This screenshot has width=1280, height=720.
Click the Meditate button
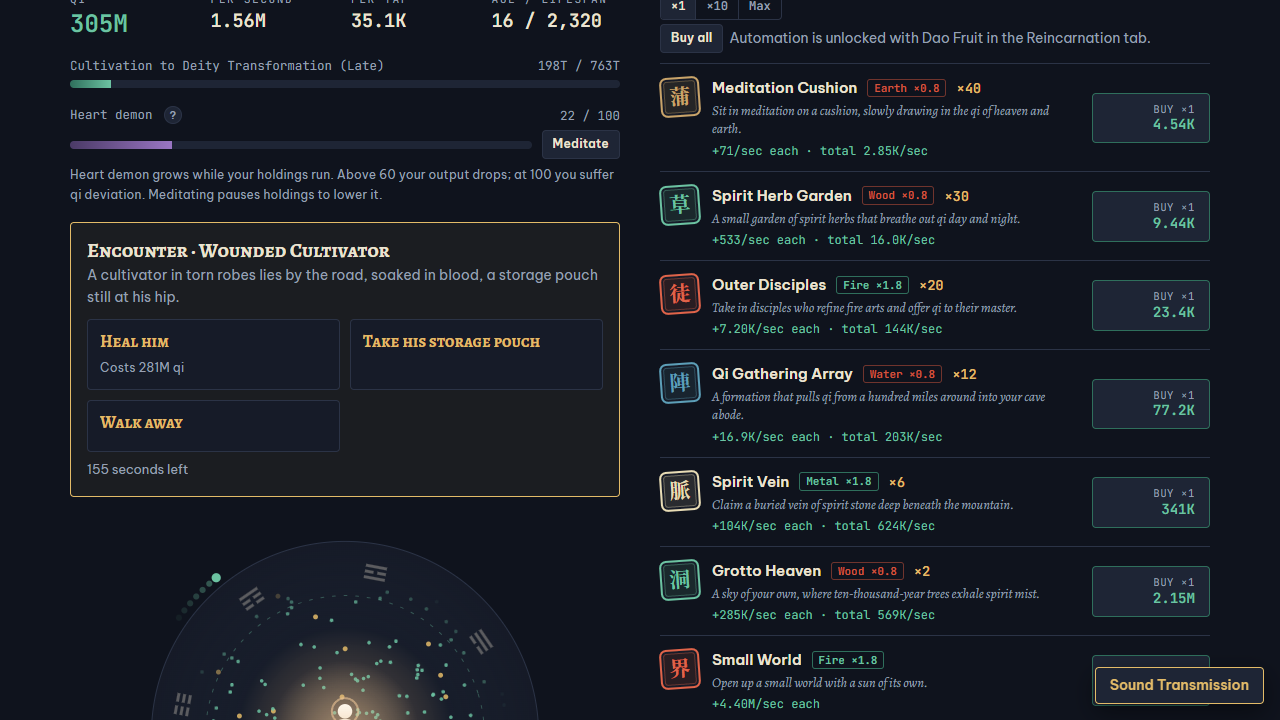point(581,144)
